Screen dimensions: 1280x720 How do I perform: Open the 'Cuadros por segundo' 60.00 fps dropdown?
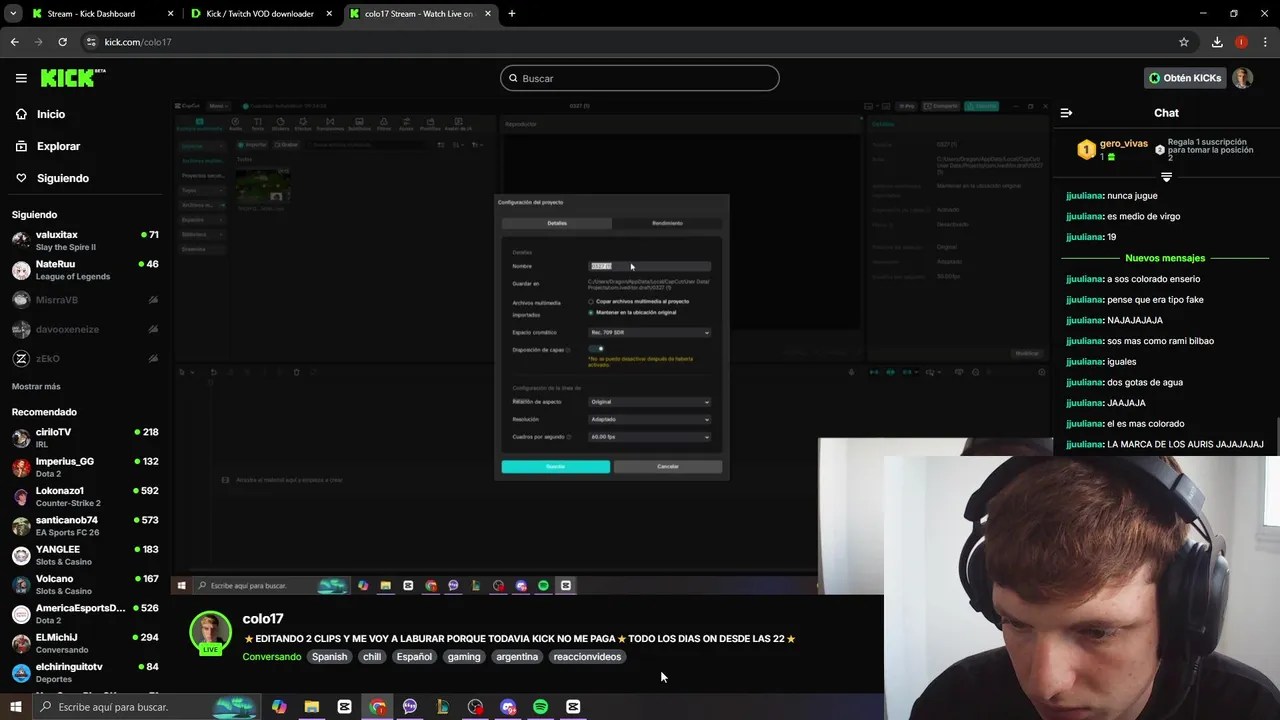[x=649, y=437]
